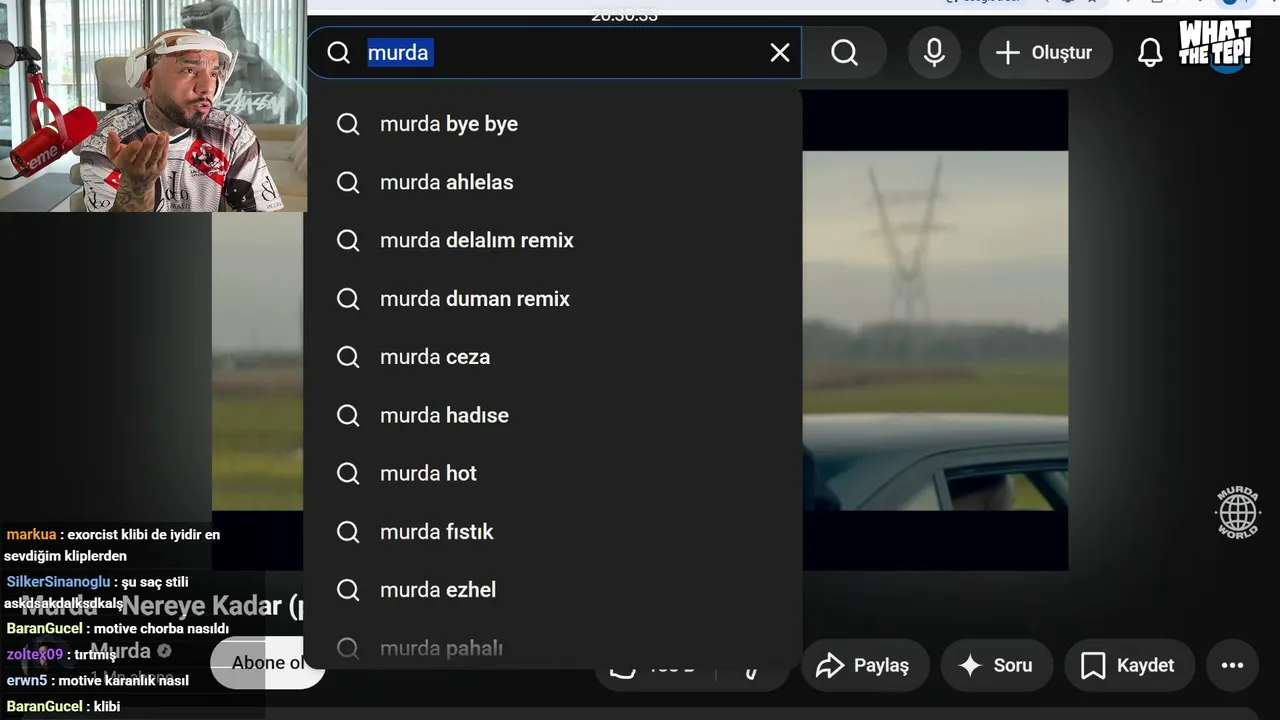Open the three-dot more actions menu
The height and width of the screenshot is (720, 1280).
1232,665
